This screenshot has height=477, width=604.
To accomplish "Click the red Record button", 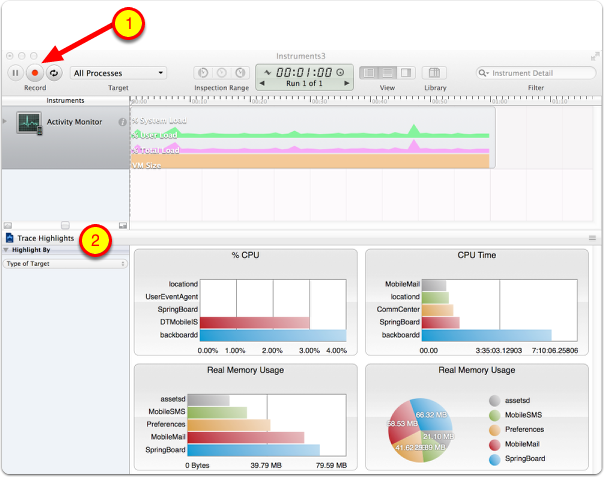I will pos(35,73).
